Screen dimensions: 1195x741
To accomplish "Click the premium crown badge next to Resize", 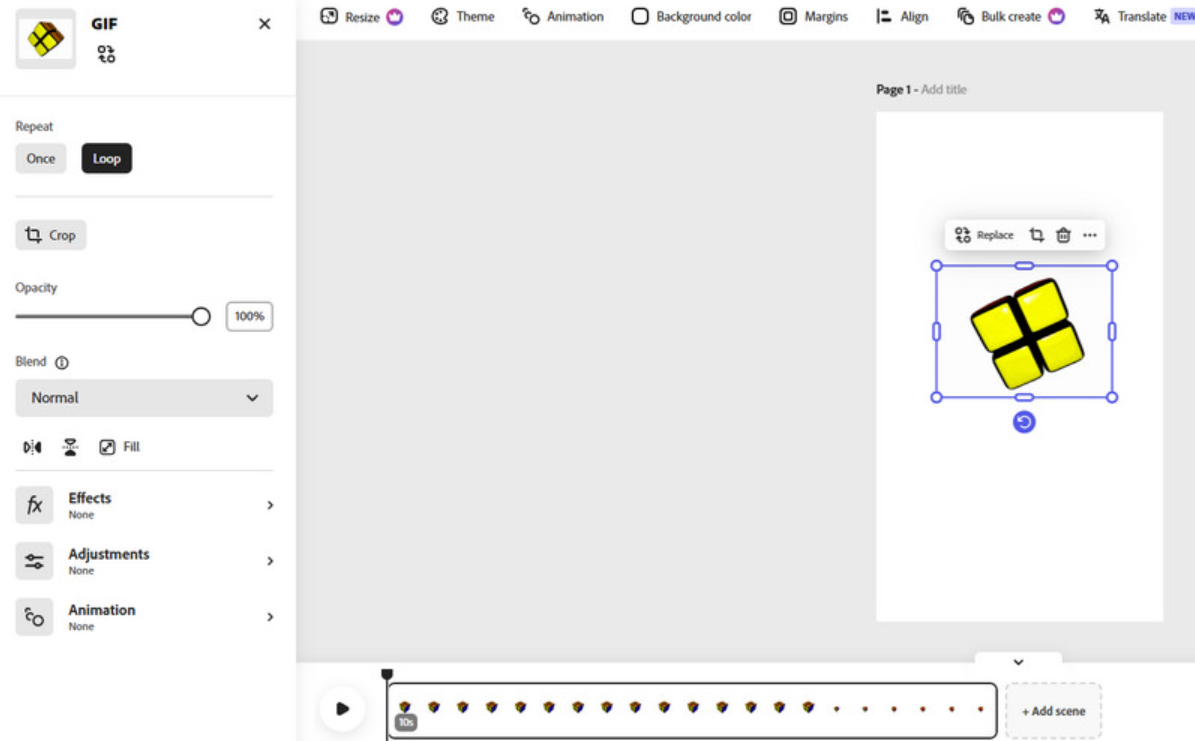I will pyautogui.click(x=395, y=17).
